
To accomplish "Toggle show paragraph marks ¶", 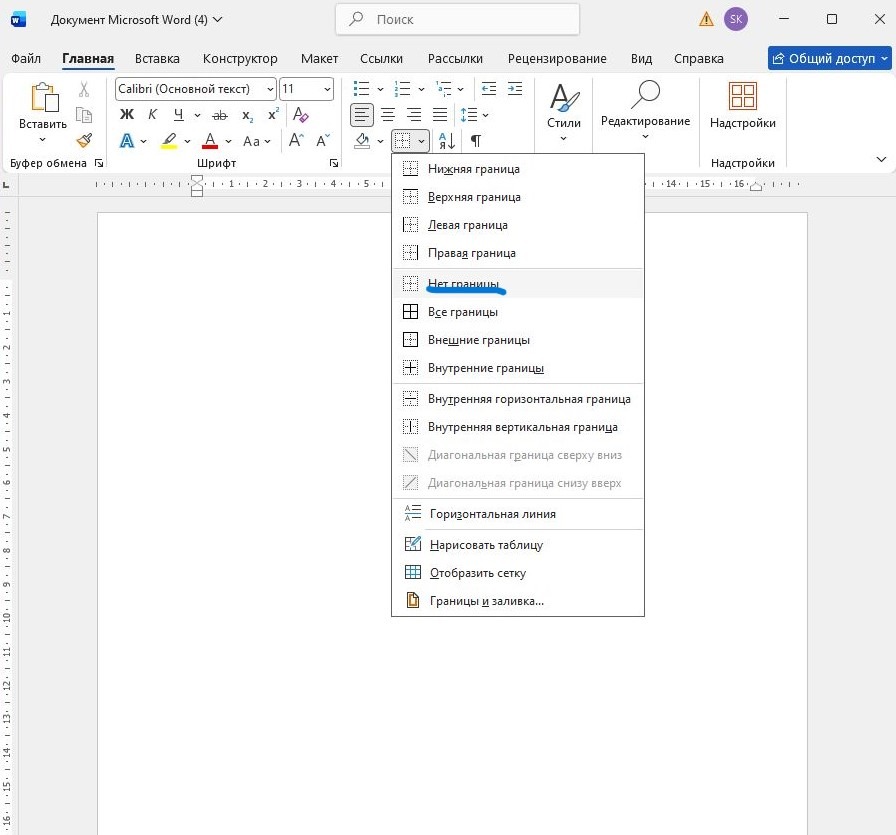I will click(475, 141).
